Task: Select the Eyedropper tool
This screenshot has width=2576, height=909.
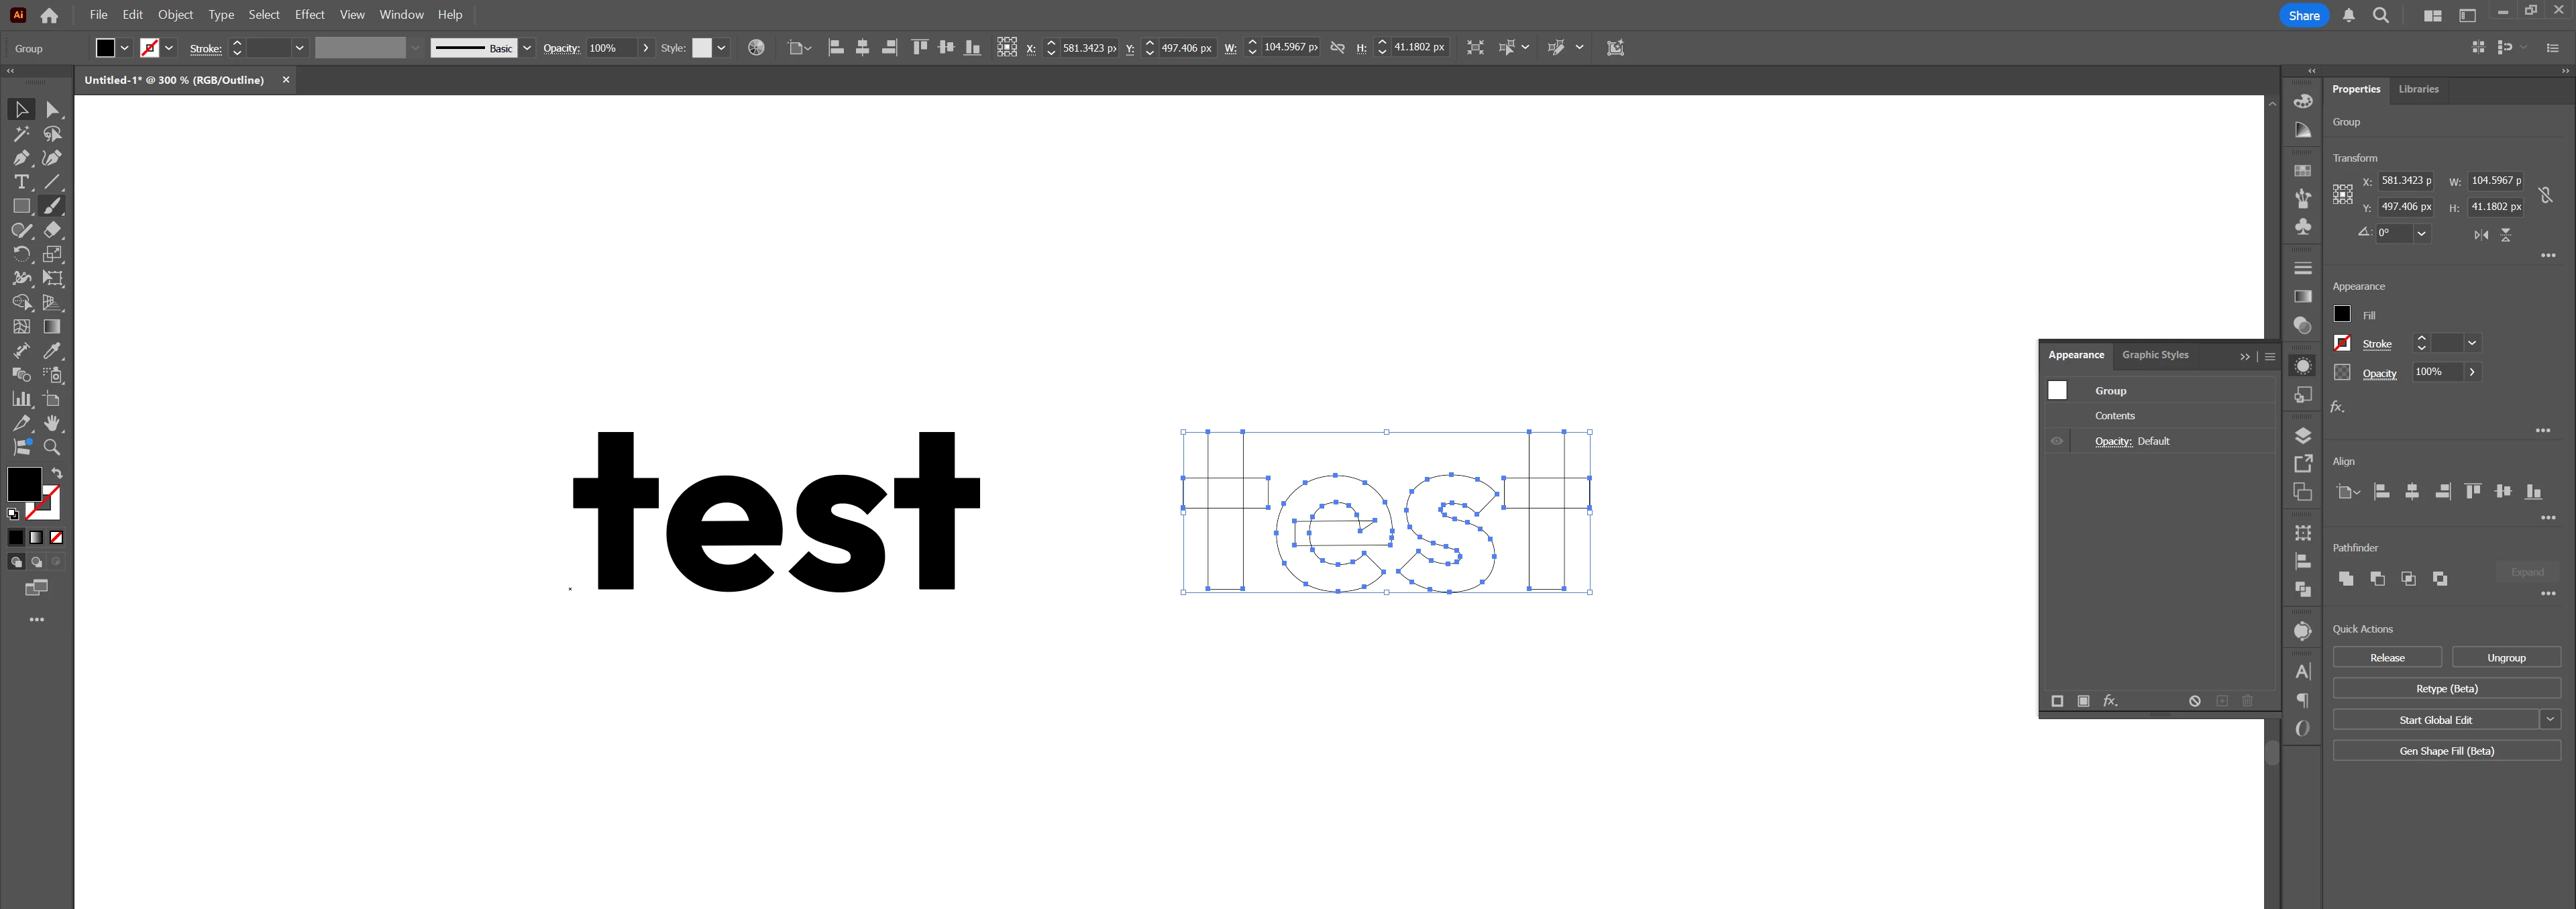Action: tap(52, 351)
